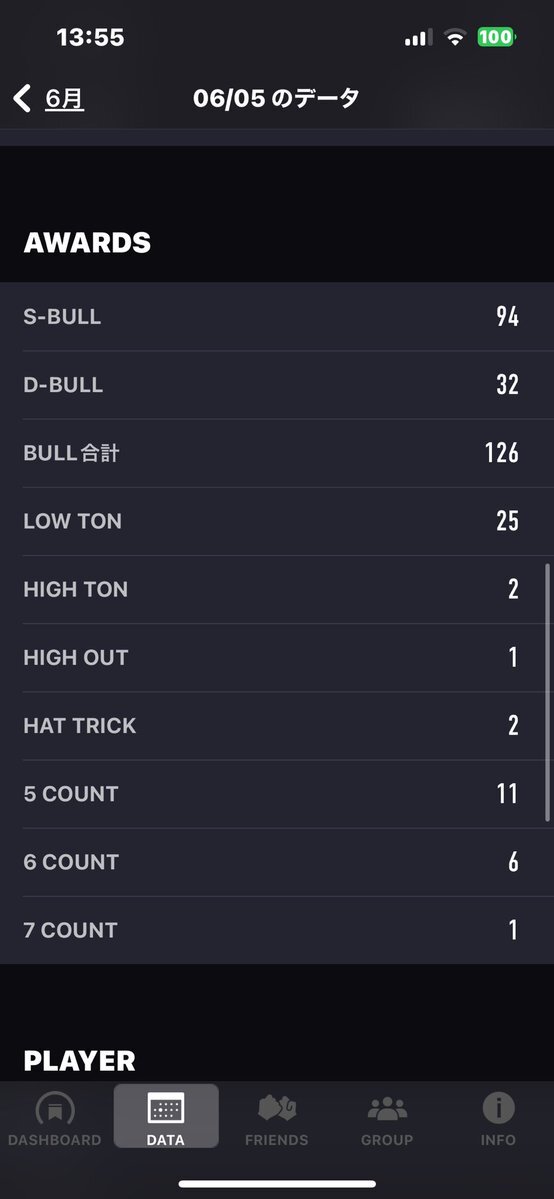Tap the Wi-Fi status icon
The width and height of the screenshot is (554, 1199).
pos(456,37)
